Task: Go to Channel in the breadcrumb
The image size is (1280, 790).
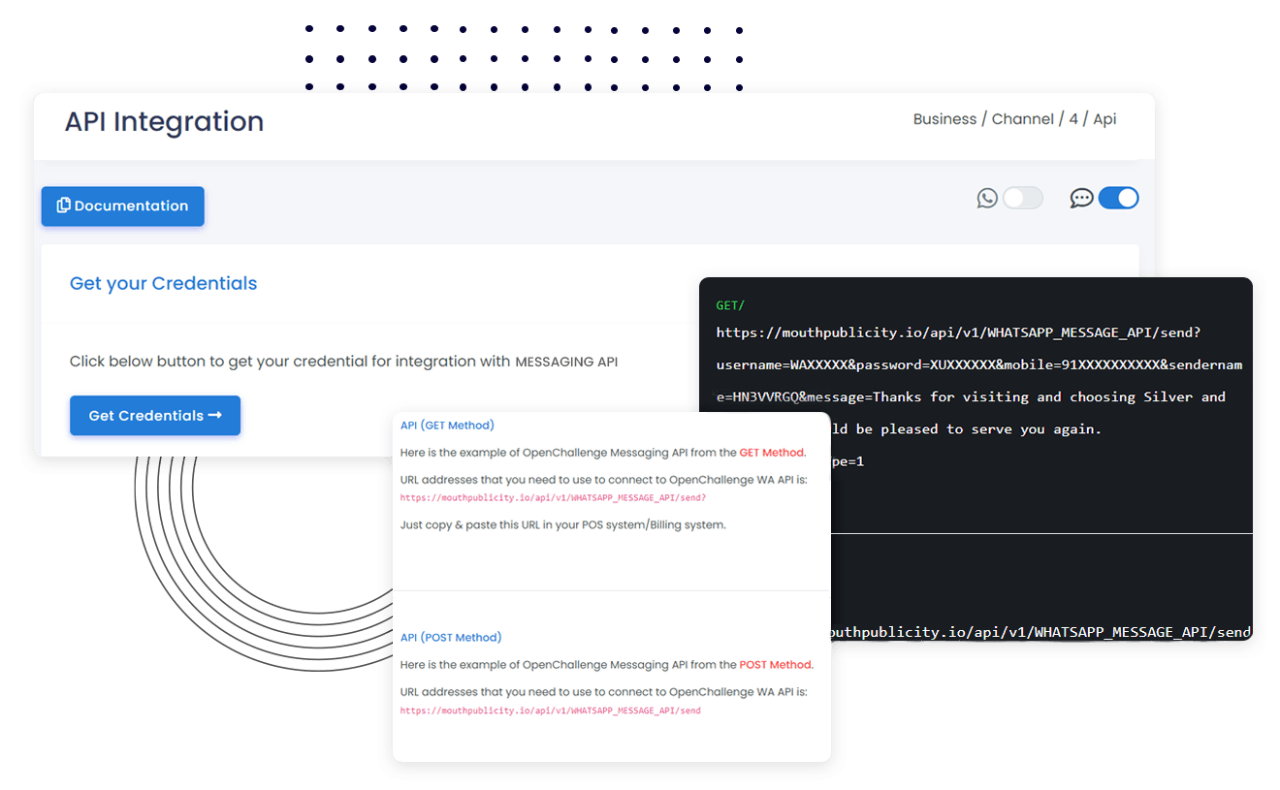Action: click(1023, 119)
